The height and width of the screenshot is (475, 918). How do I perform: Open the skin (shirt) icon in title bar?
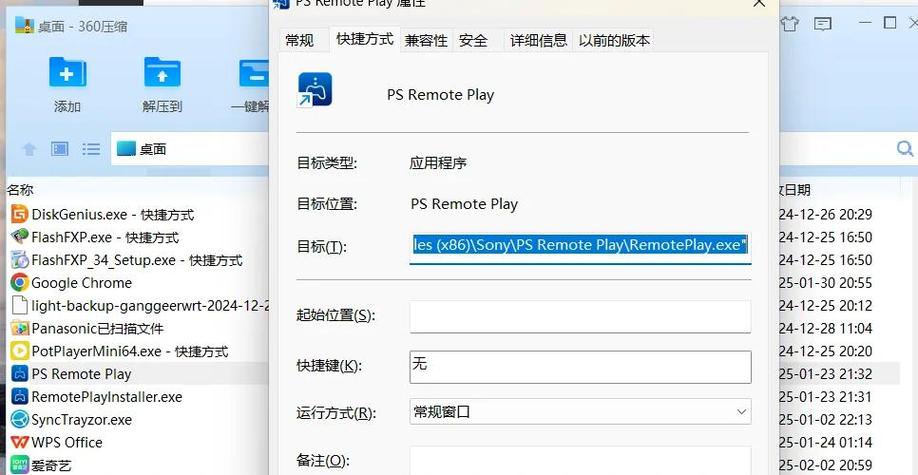[x=790, y=23]
